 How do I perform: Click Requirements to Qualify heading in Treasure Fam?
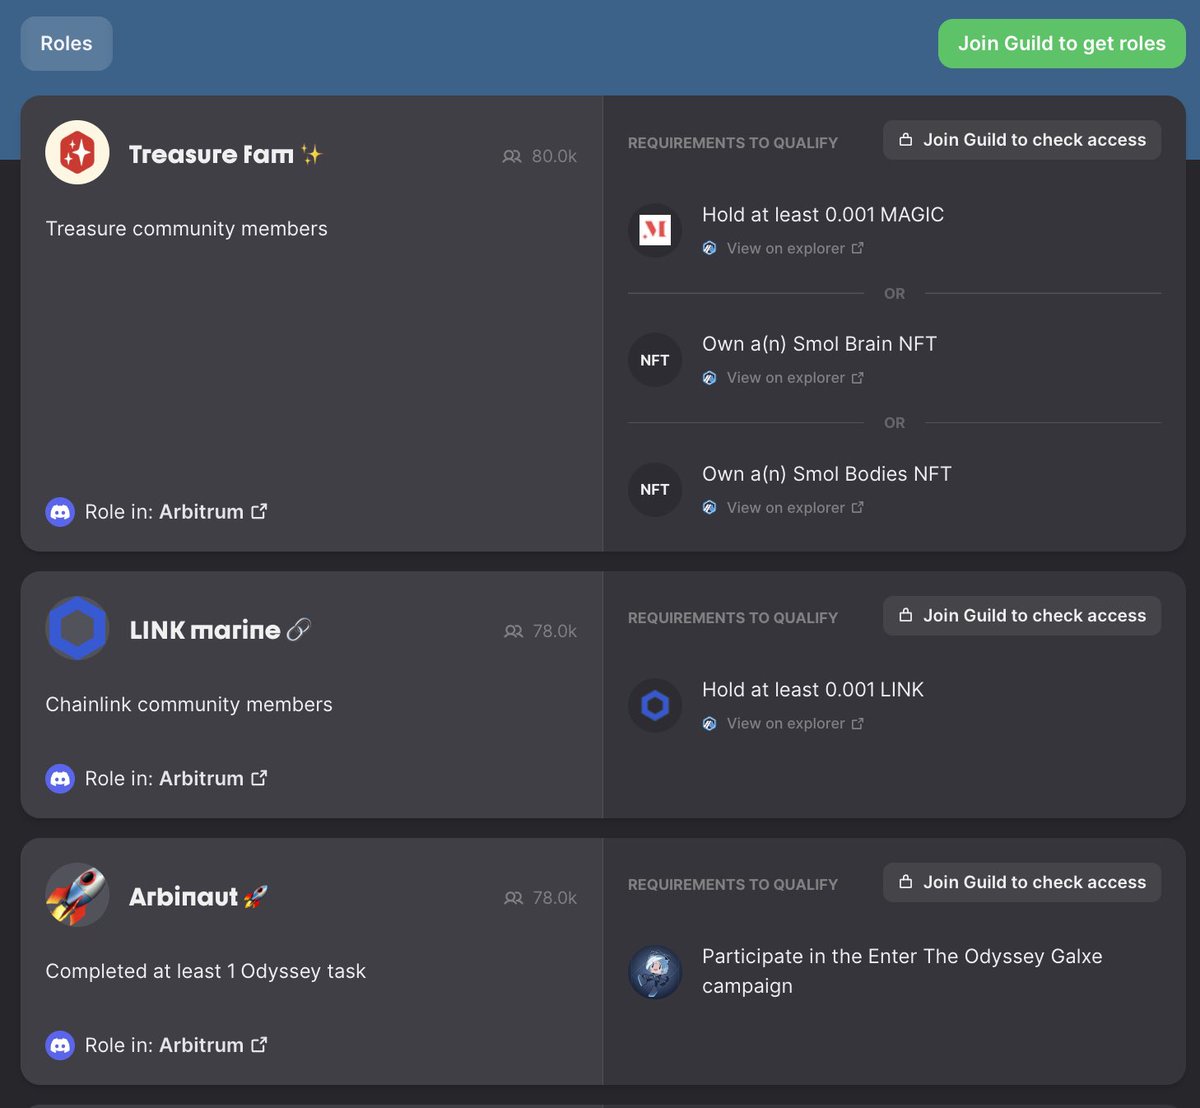click(733, 143)
